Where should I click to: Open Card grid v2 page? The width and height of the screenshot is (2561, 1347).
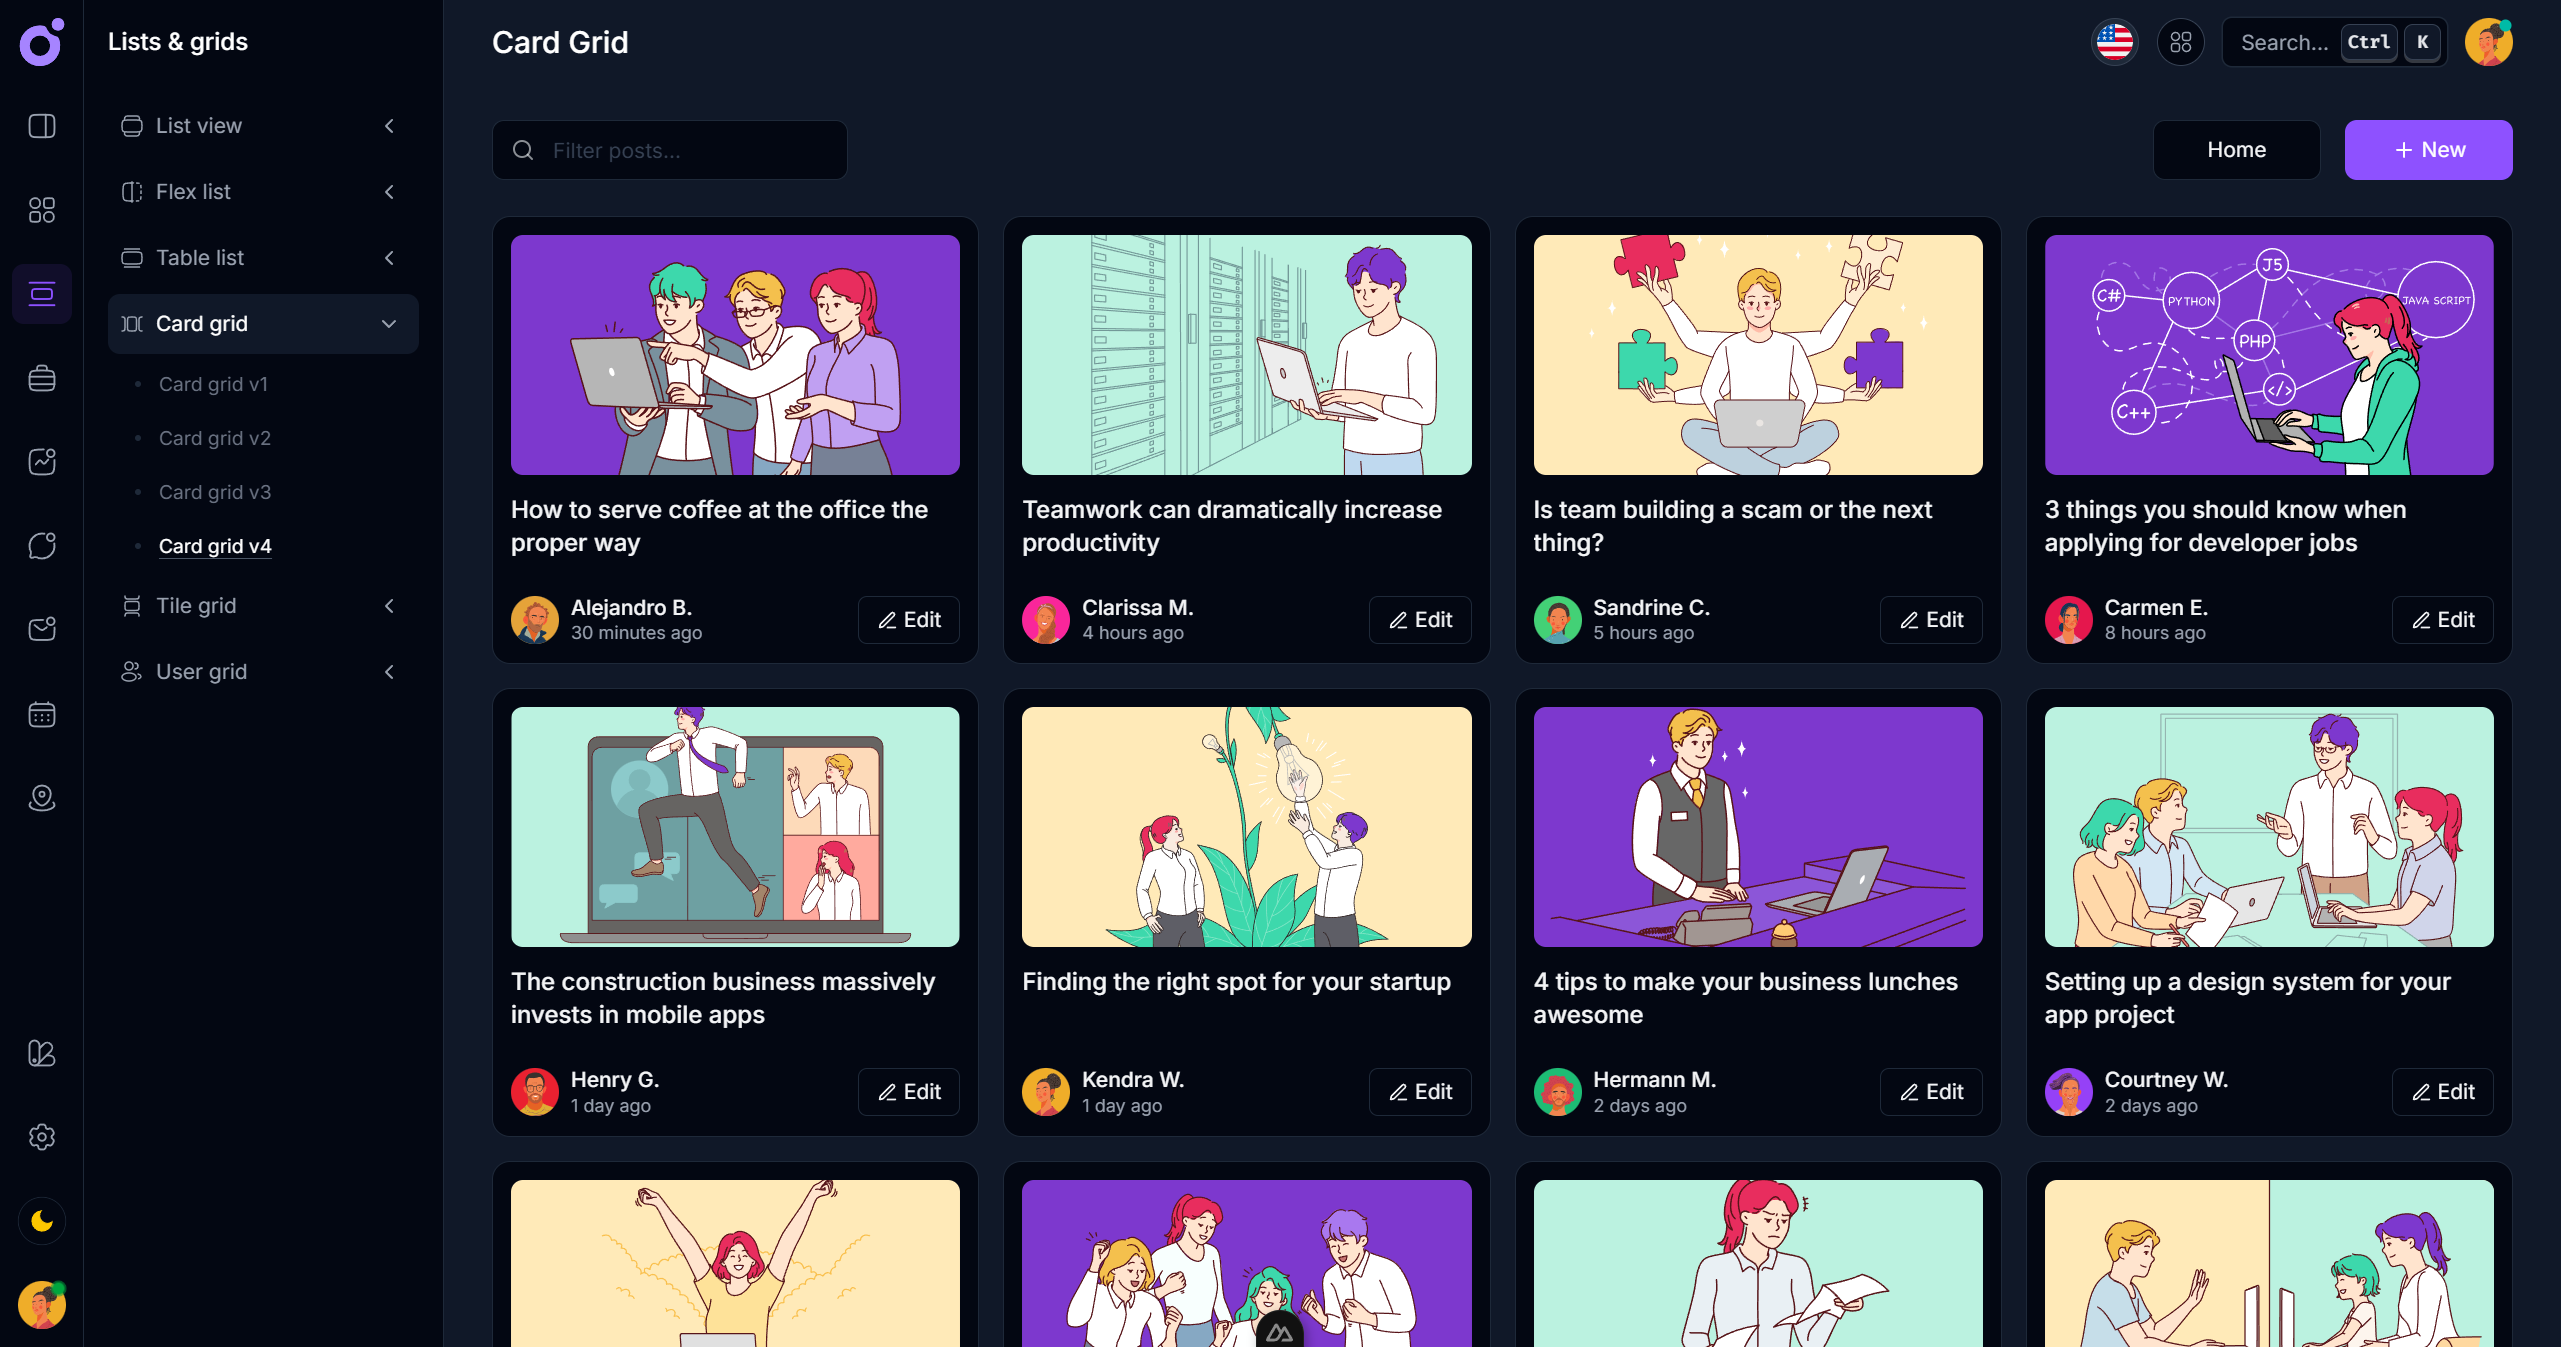click(x=215, y=438)
